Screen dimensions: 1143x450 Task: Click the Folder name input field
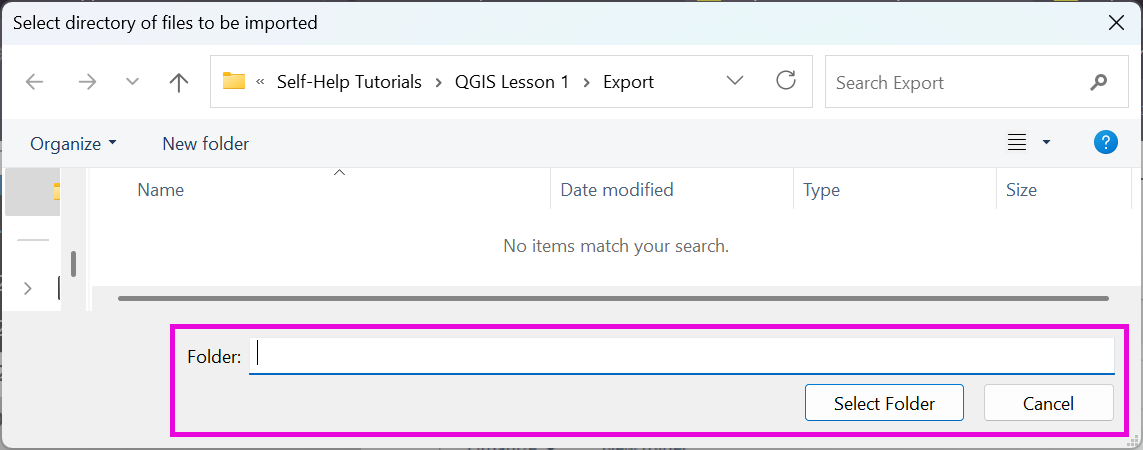680,355
